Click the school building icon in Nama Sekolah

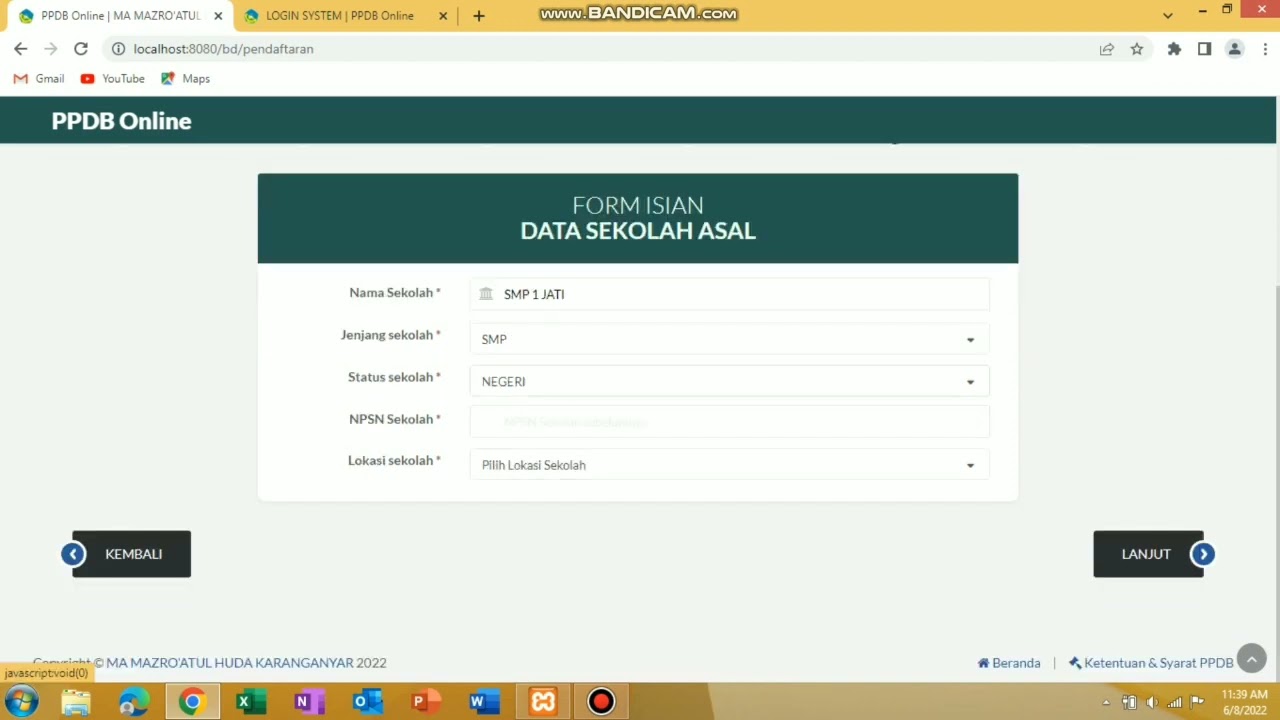[486, 294]
